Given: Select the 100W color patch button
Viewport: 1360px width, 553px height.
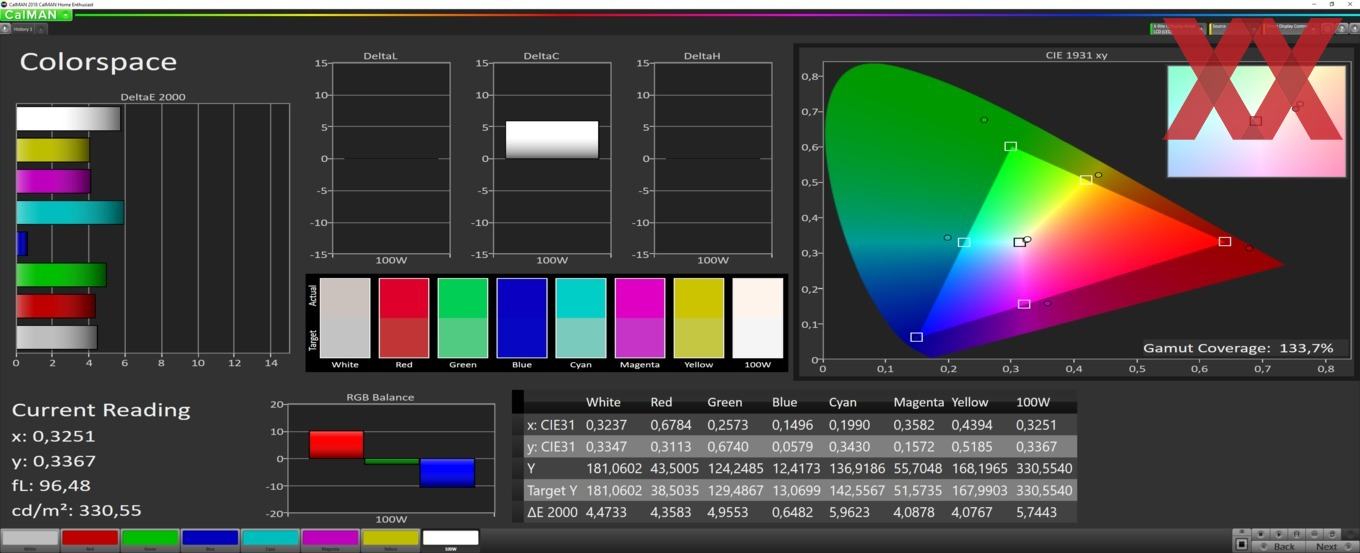Looking at the screenshot, I should [x=450, y=539].
